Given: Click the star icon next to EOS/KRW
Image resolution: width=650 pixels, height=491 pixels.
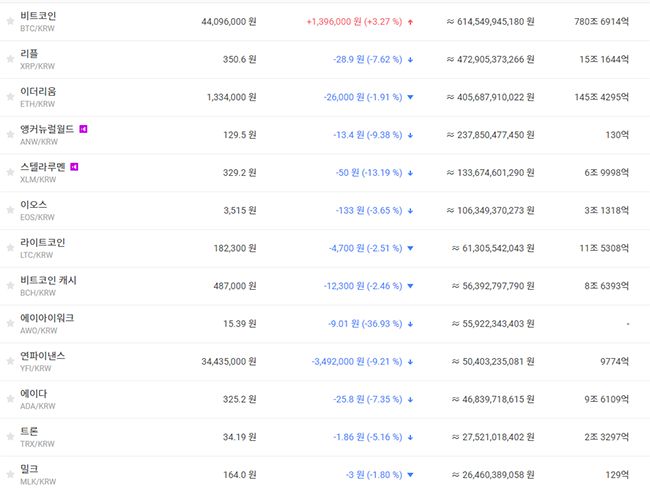Looking at the screenshot, I should 10,211.
